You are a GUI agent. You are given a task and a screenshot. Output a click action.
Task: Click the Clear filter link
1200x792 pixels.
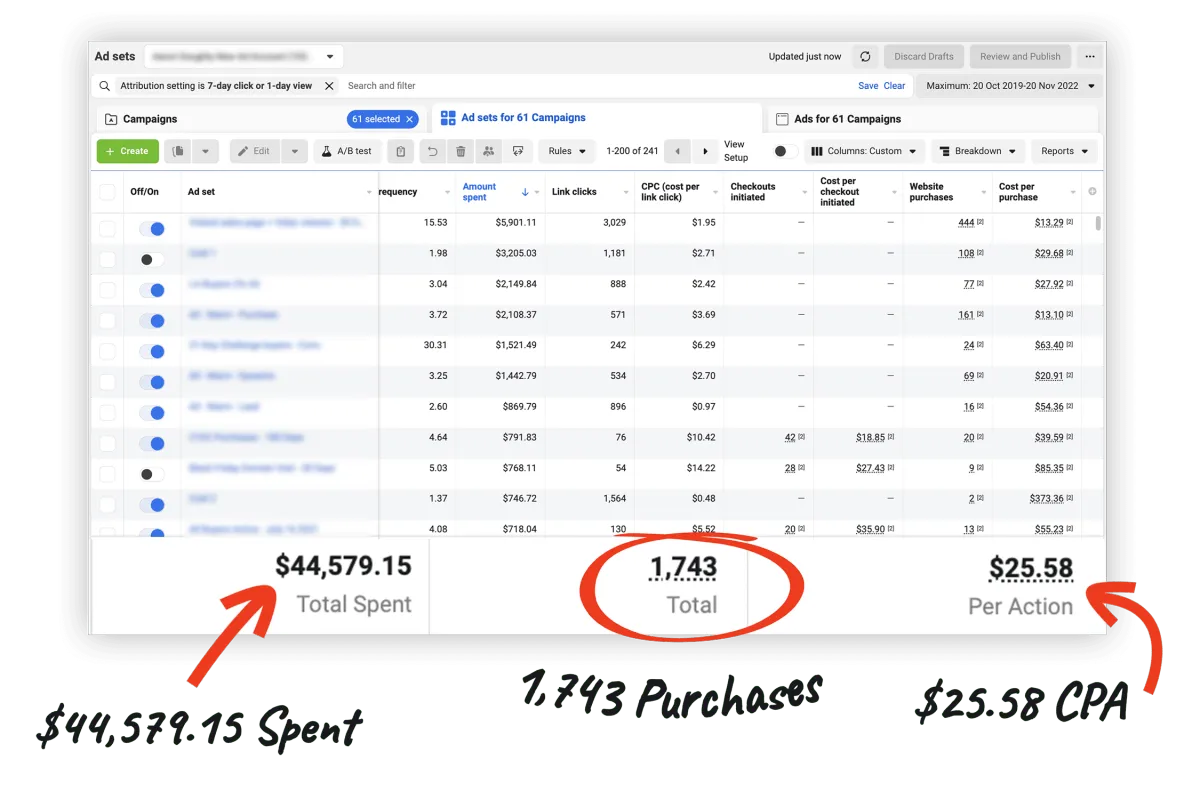tap(895, 86)
